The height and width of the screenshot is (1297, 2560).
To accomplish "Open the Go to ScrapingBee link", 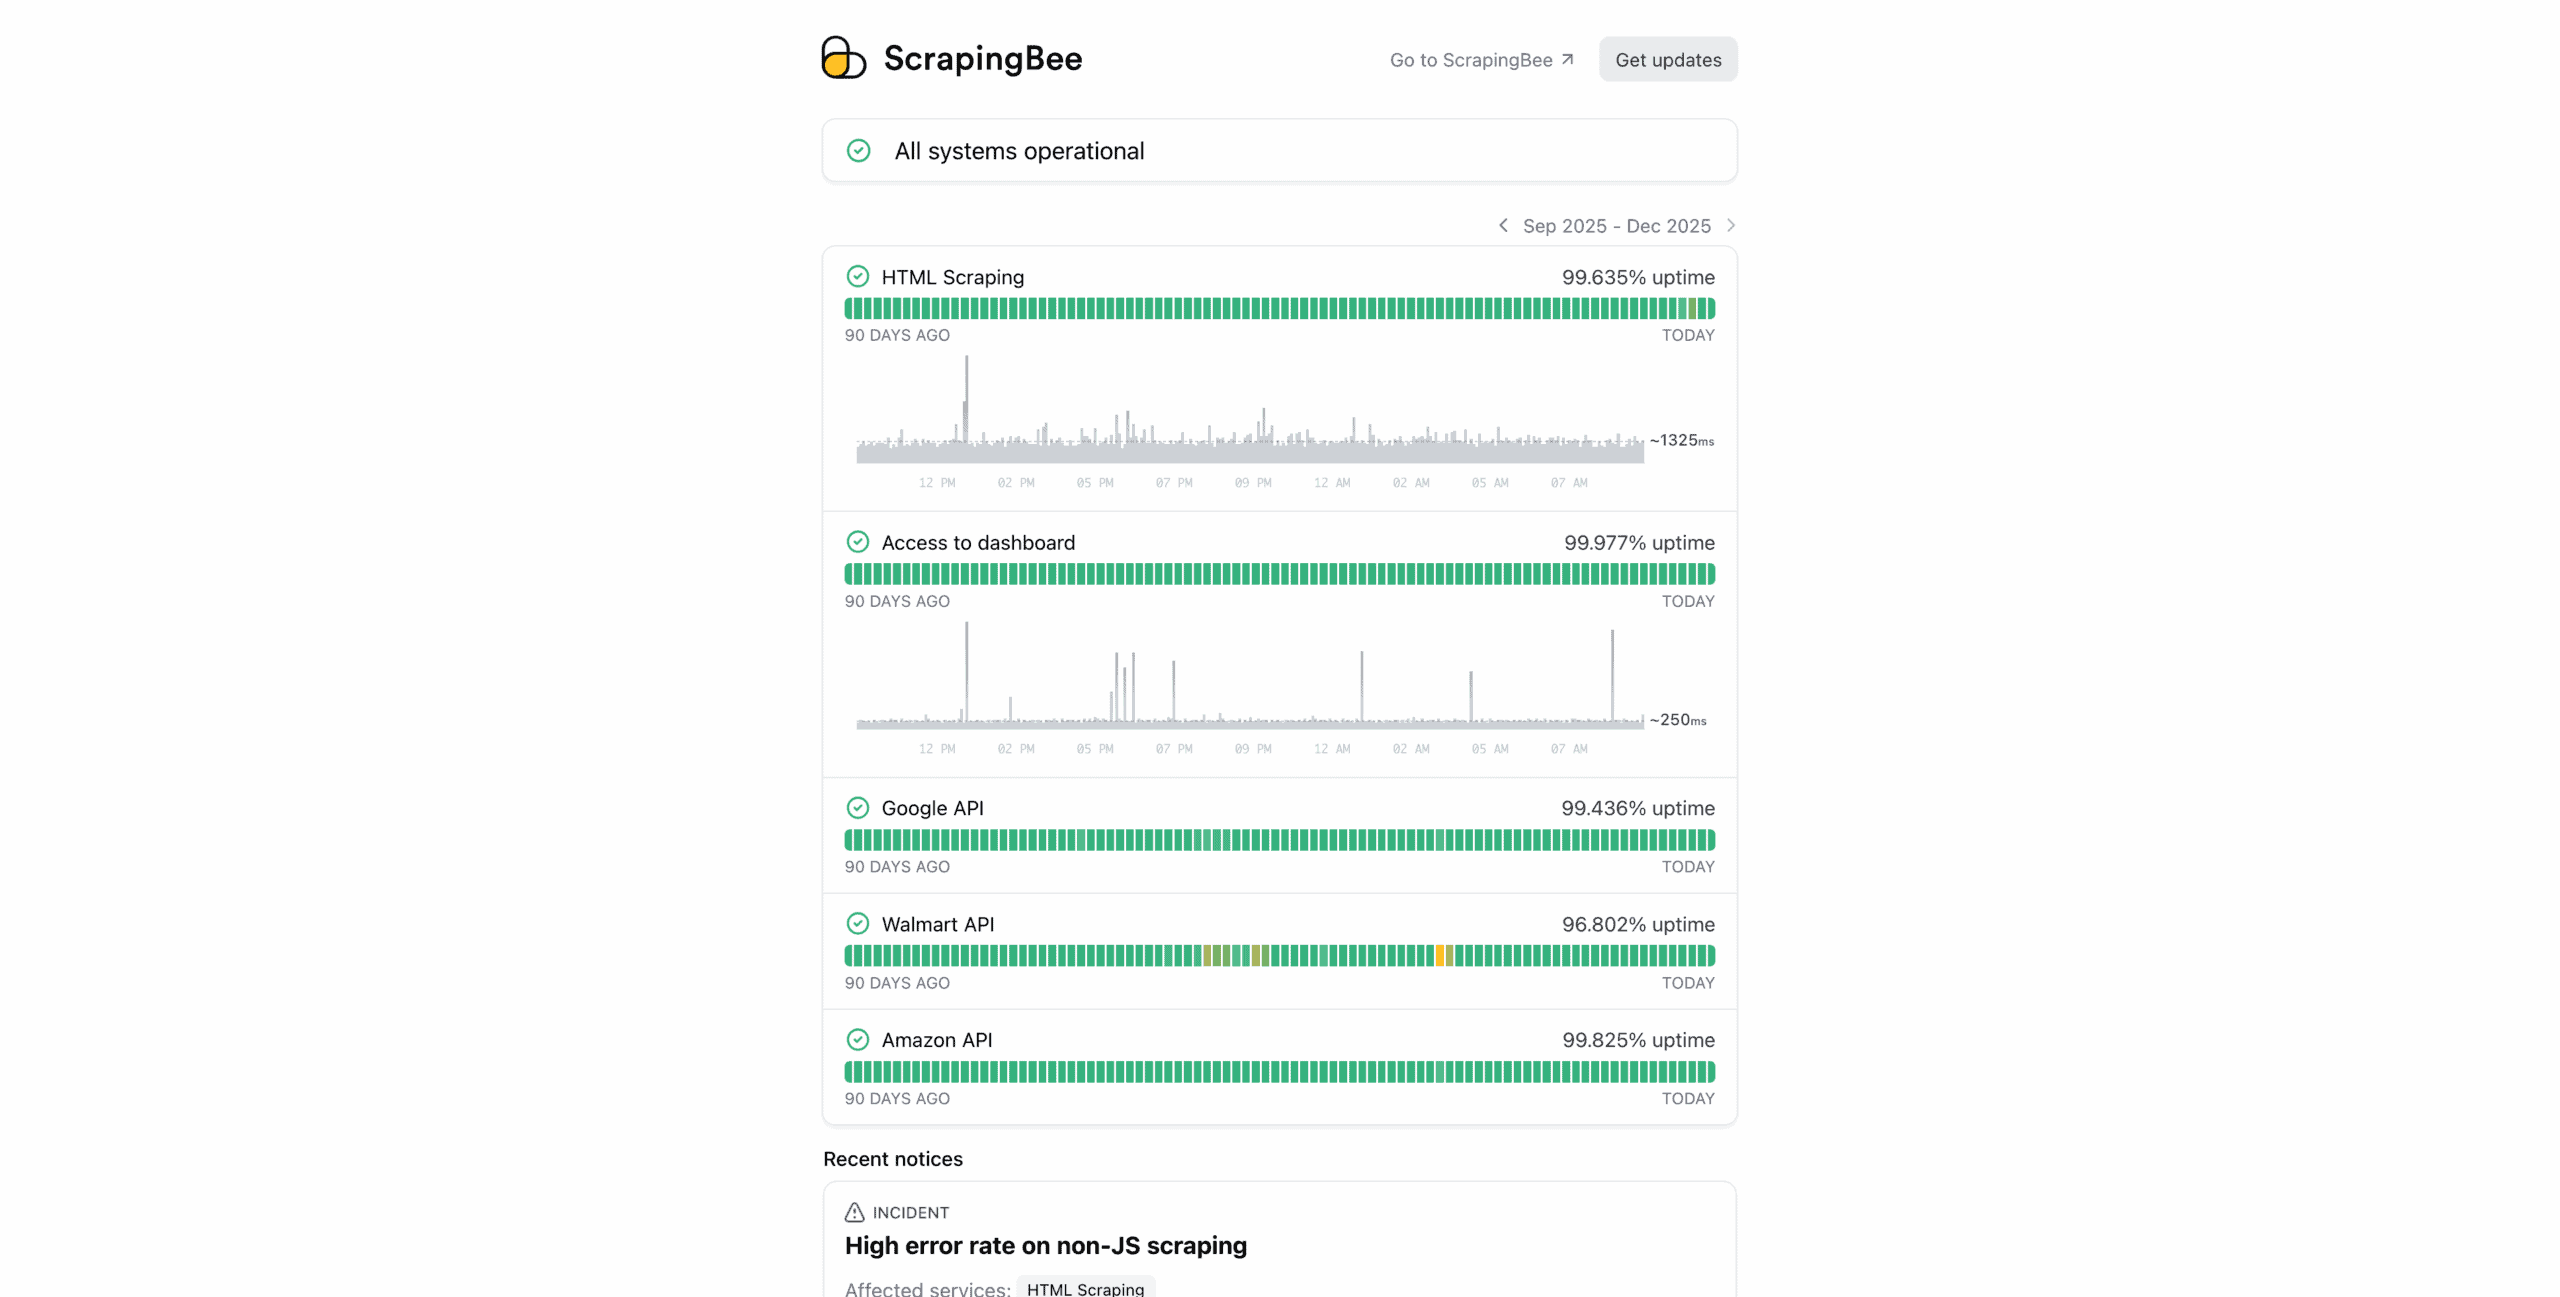I will pos(1481,60).
